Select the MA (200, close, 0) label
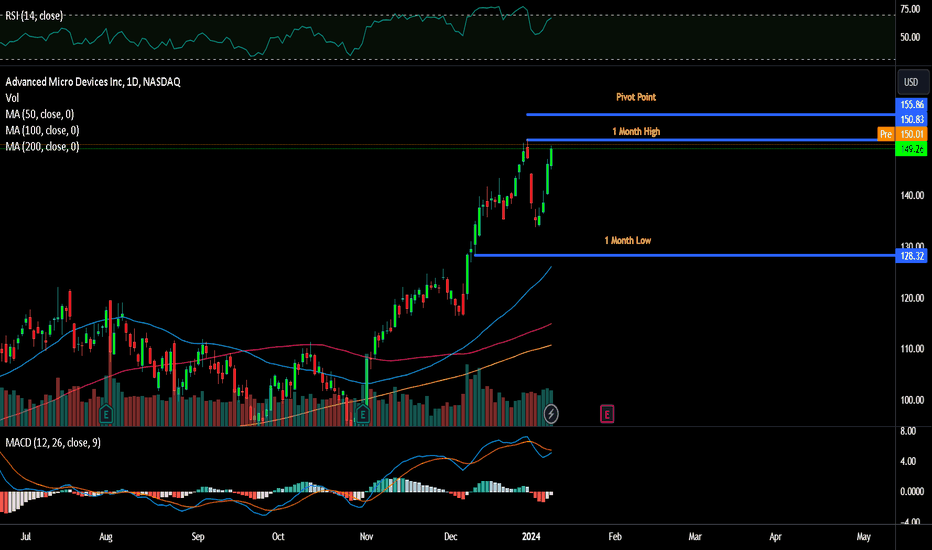Screen dimensions: 932x550 click(x=42, y=146)
